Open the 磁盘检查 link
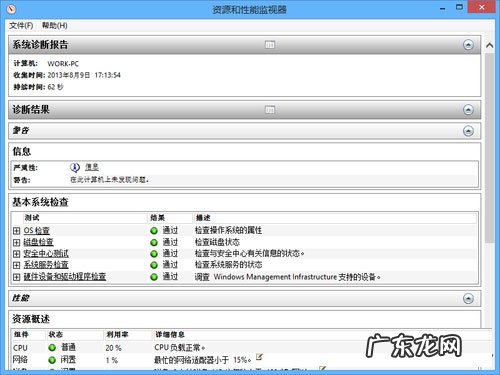This screenshot has width=500, height=375. [x=38, y=242]
